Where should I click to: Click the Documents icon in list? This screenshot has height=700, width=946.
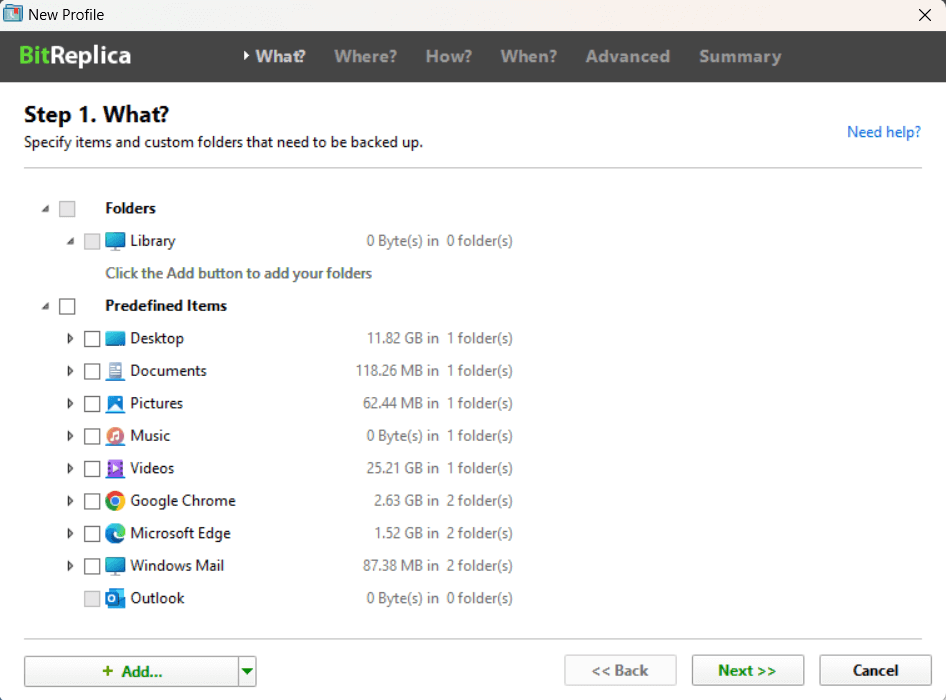(x=116, y=371)
